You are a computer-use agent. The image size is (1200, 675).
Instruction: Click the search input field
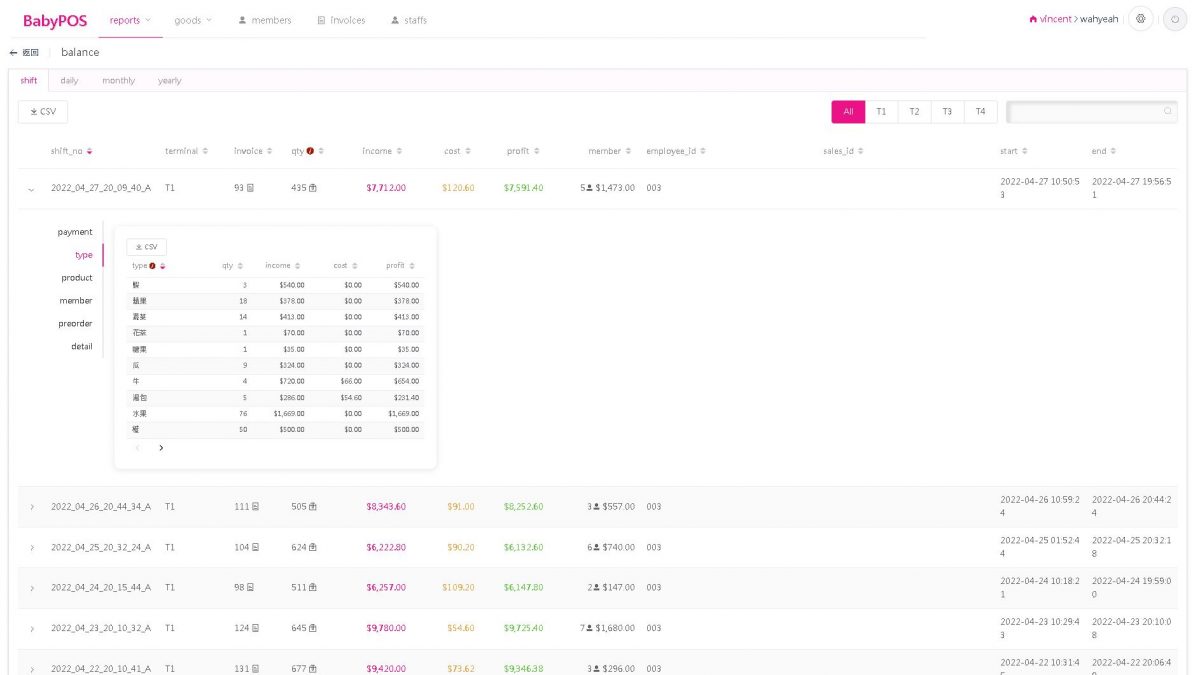point(1085,112)
